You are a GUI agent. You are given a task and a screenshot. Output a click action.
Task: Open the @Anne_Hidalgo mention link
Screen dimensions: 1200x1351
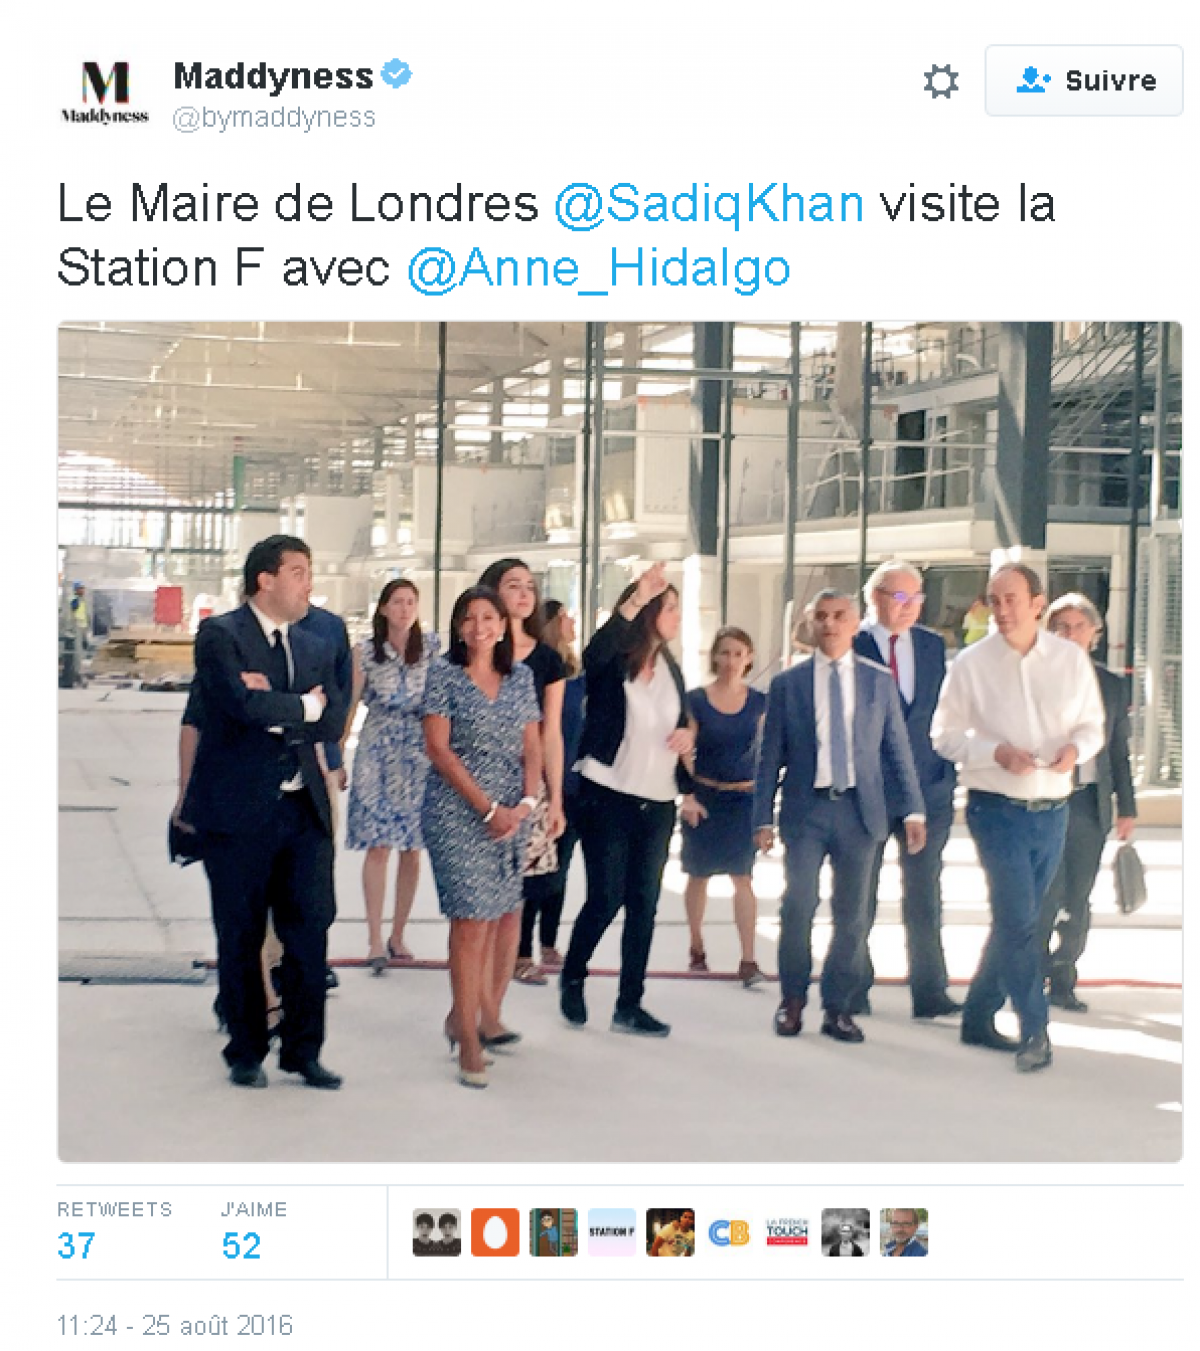(x=598, y=268)
